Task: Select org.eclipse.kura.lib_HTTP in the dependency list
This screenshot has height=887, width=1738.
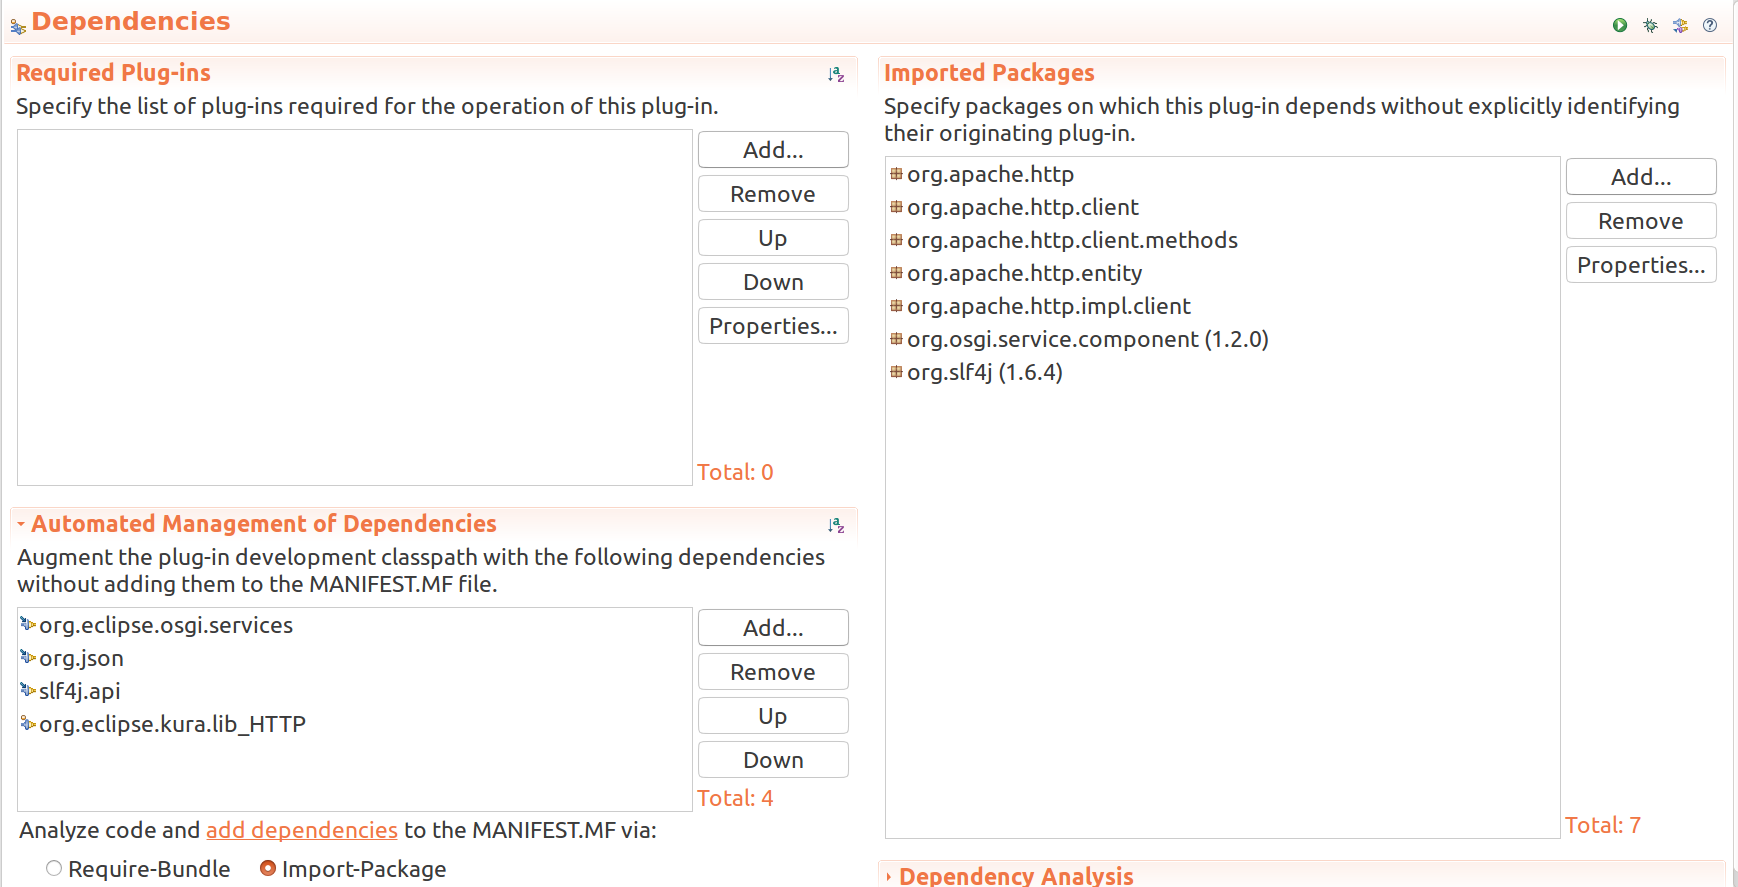Action: [172, 724]
